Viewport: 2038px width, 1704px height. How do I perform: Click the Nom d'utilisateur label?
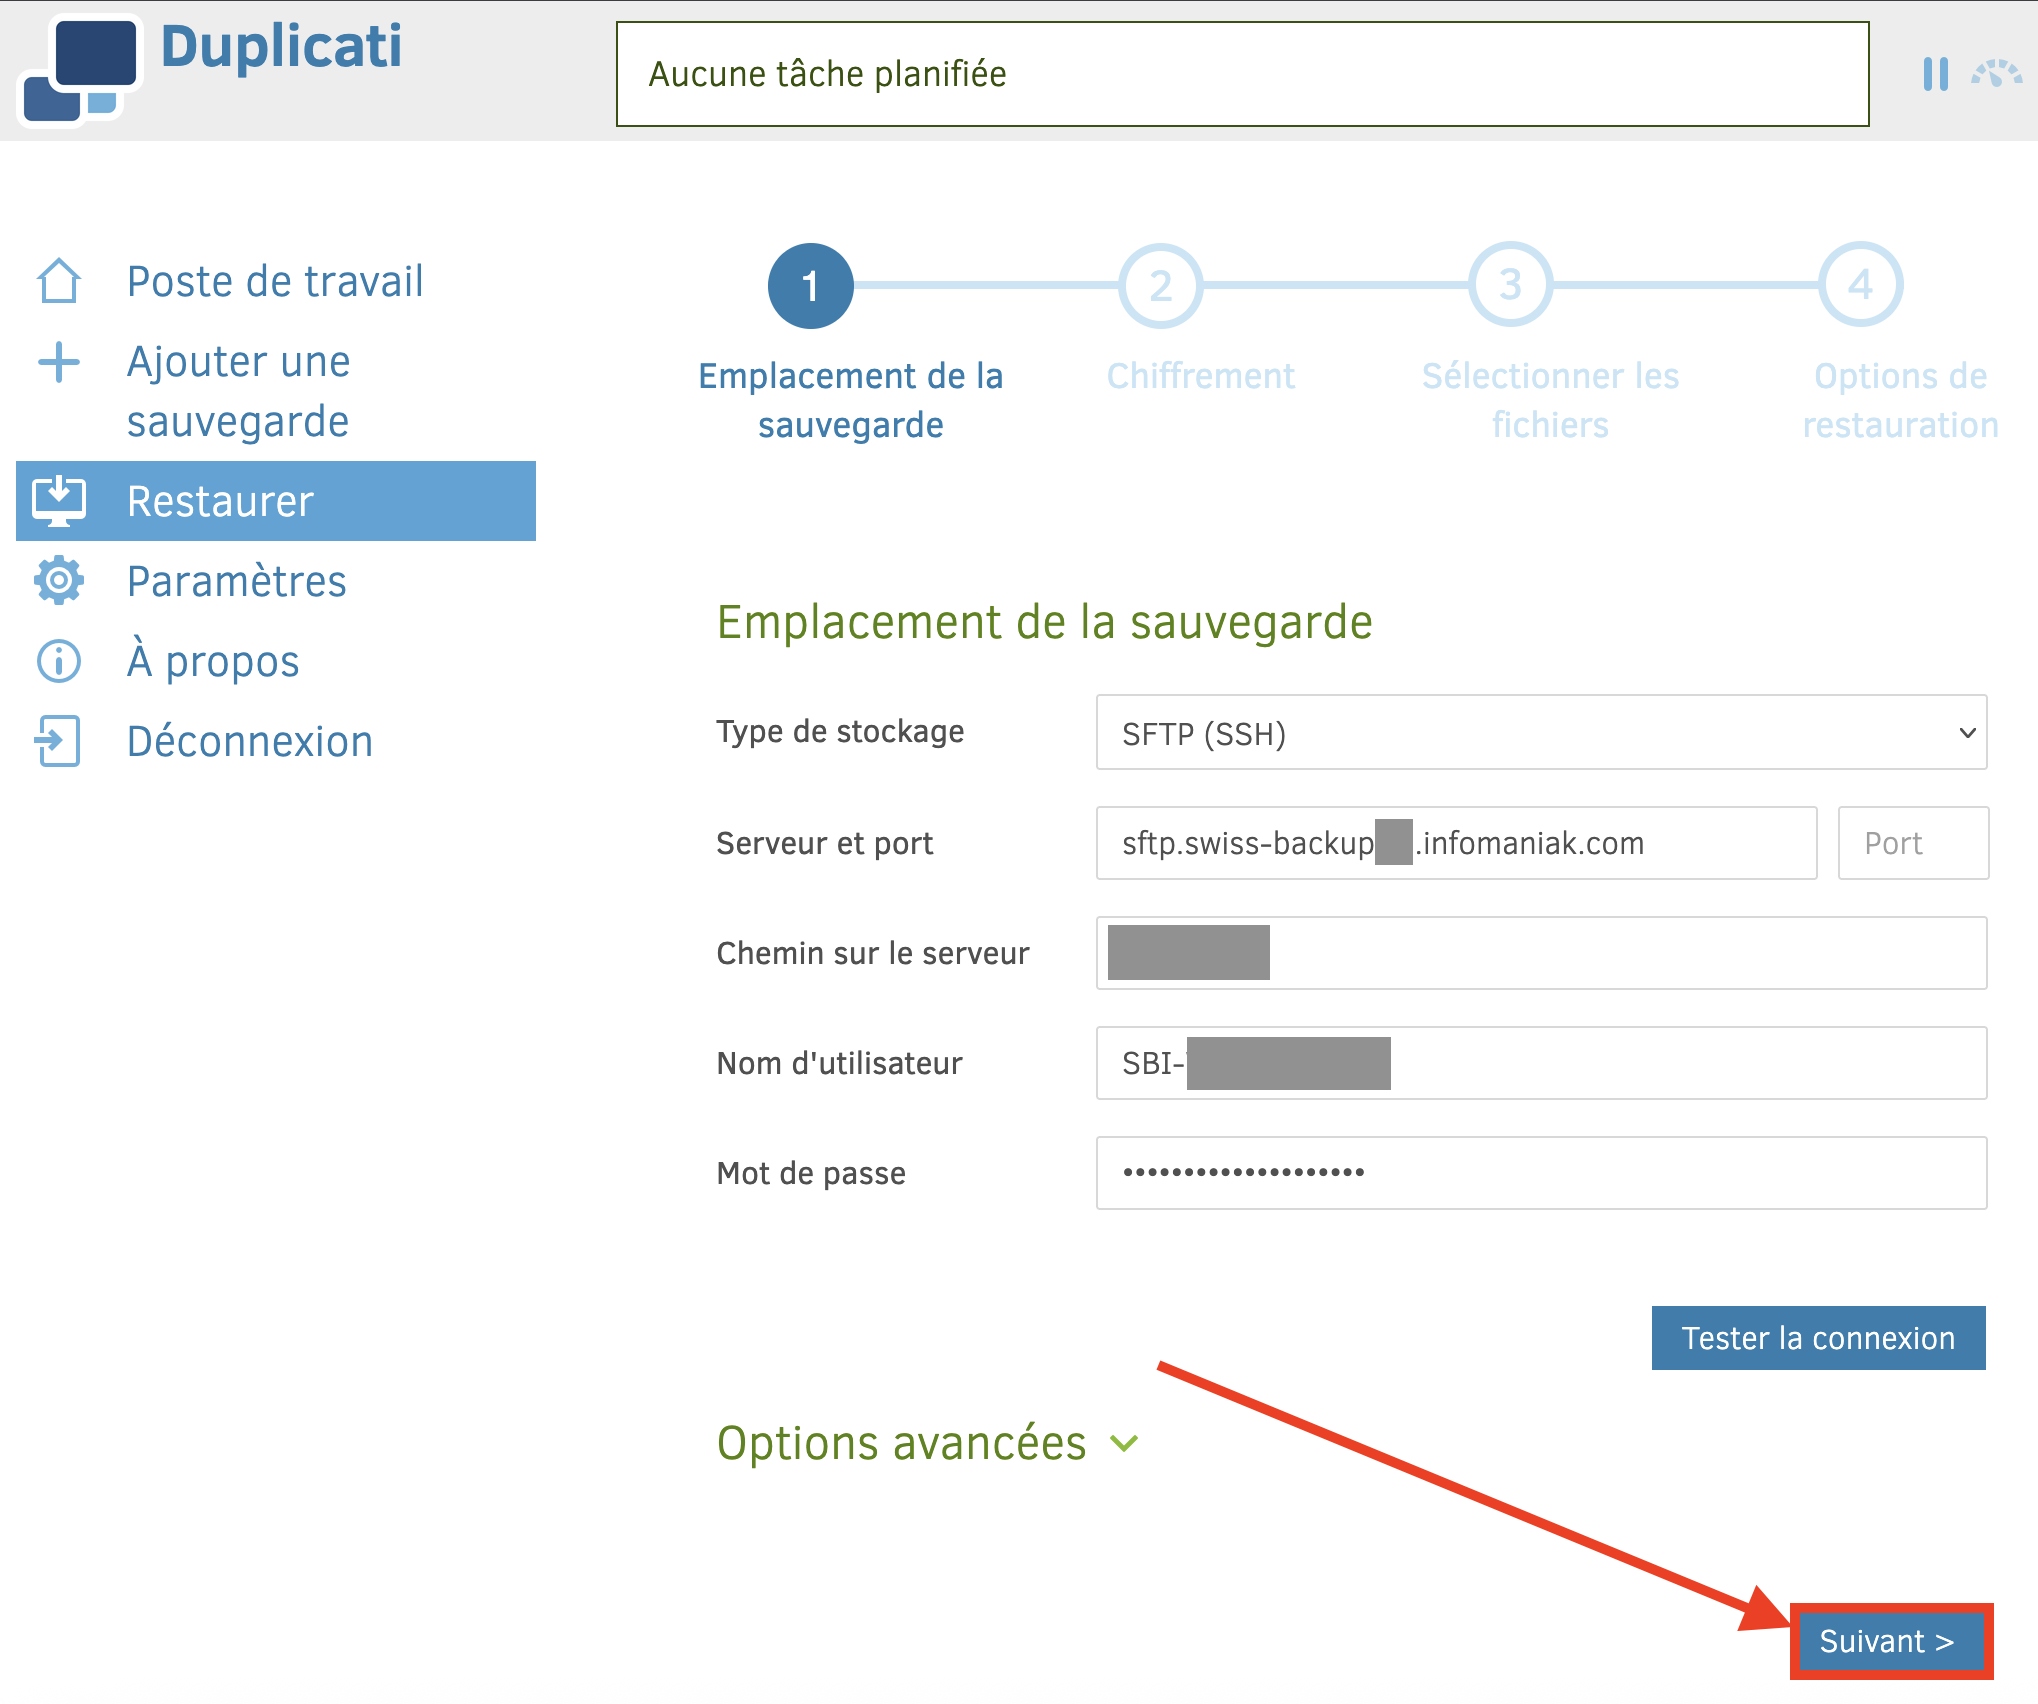839,1063
